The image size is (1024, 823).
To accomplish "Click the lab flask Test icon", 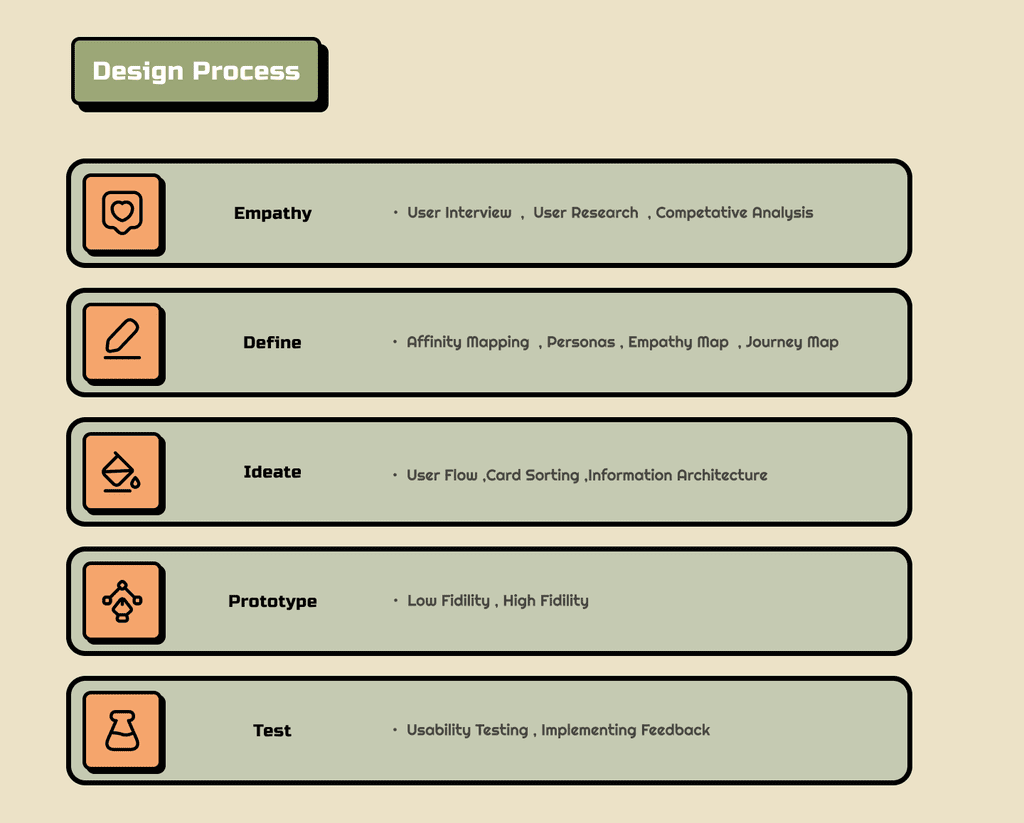I will [x=122, y=730].
